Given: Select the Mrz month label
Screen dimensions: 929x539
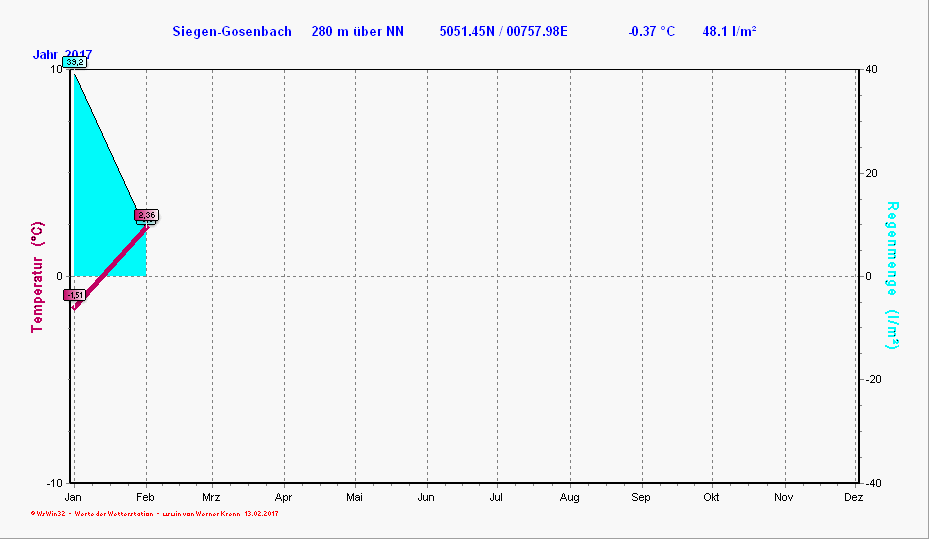Looking at the screenshot, I should click(211, 496).
